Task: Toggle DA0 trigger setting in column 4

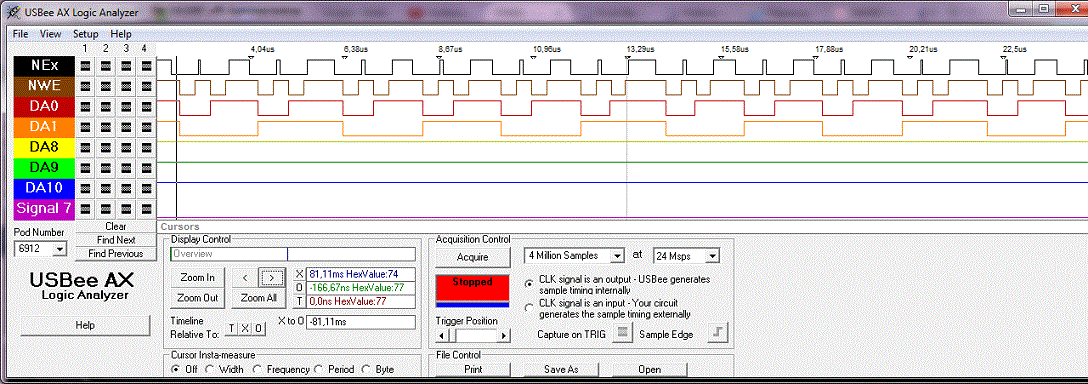Action: pos(146,107)
